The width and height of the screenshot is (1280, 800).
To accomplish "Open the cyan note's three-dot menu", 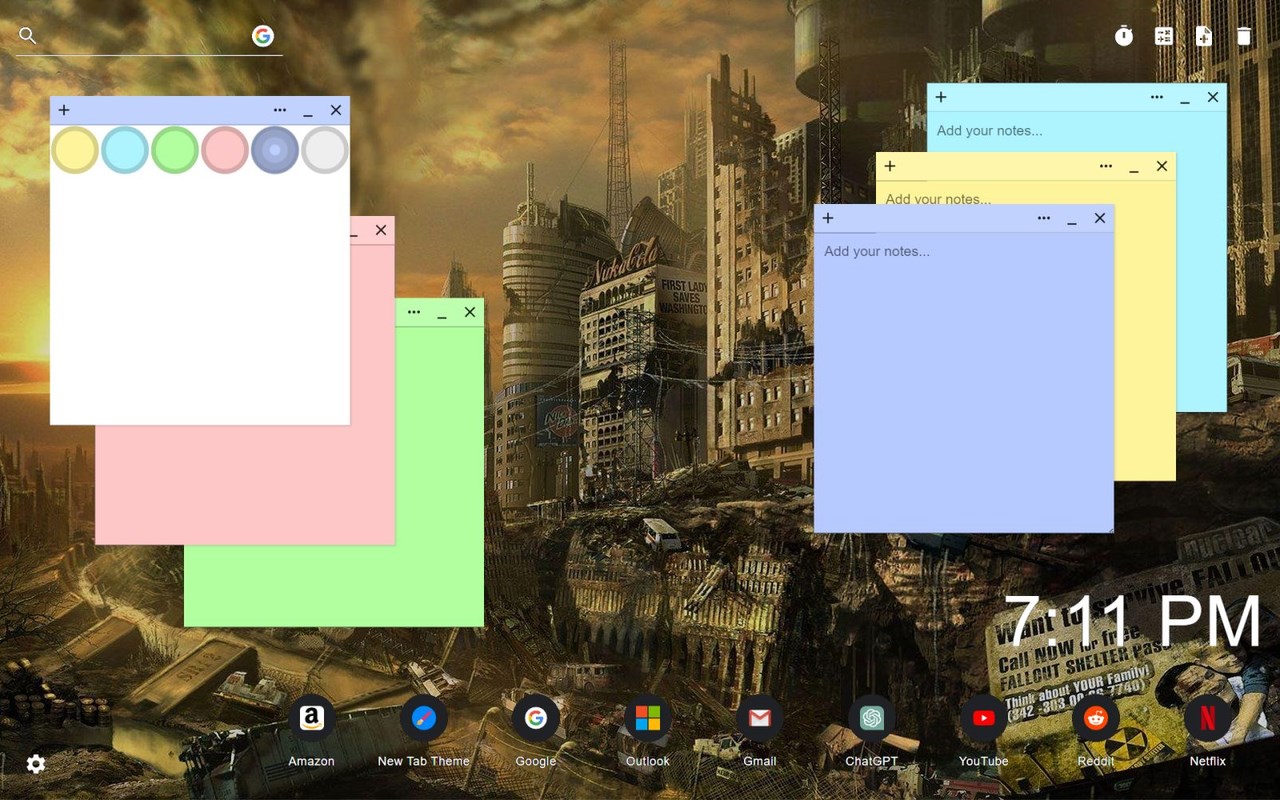I will (1157, 97).
